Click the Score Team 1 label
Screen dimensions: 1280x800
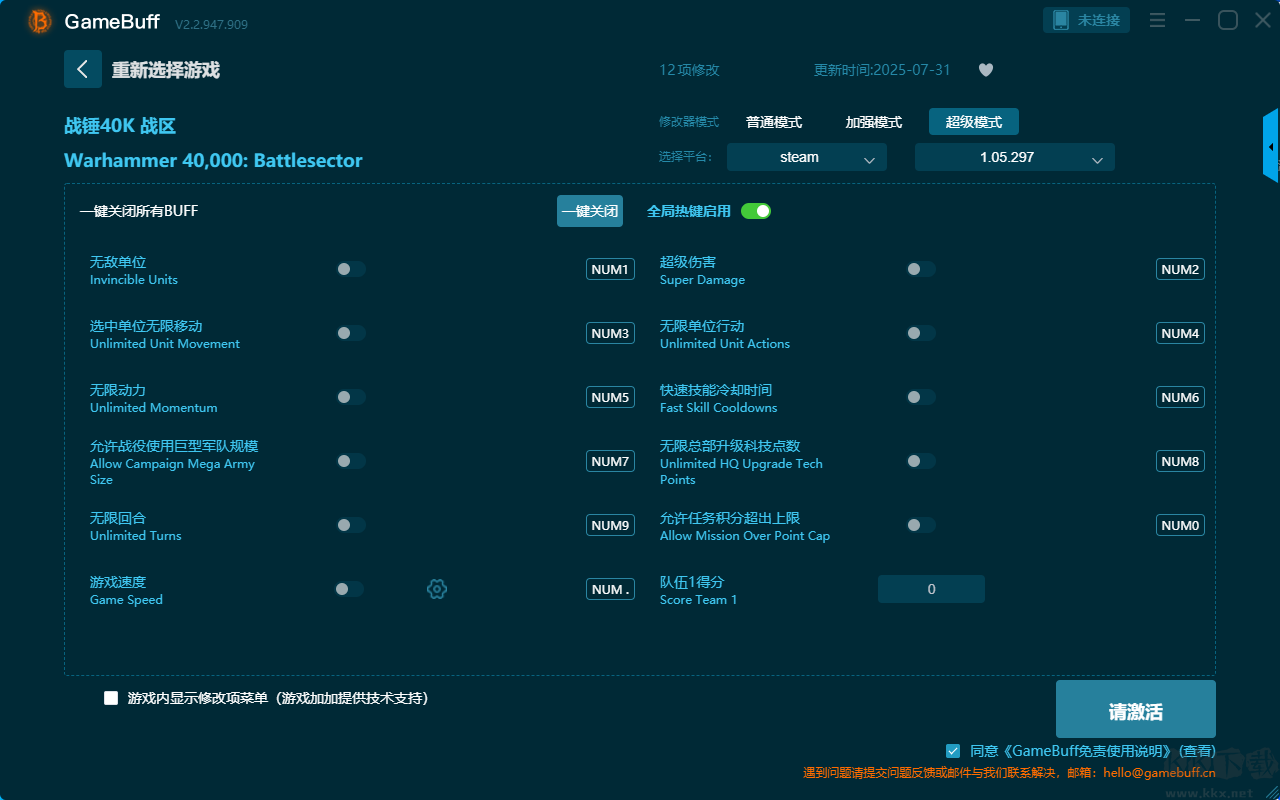pyautogui.click(x=698, y=600)
